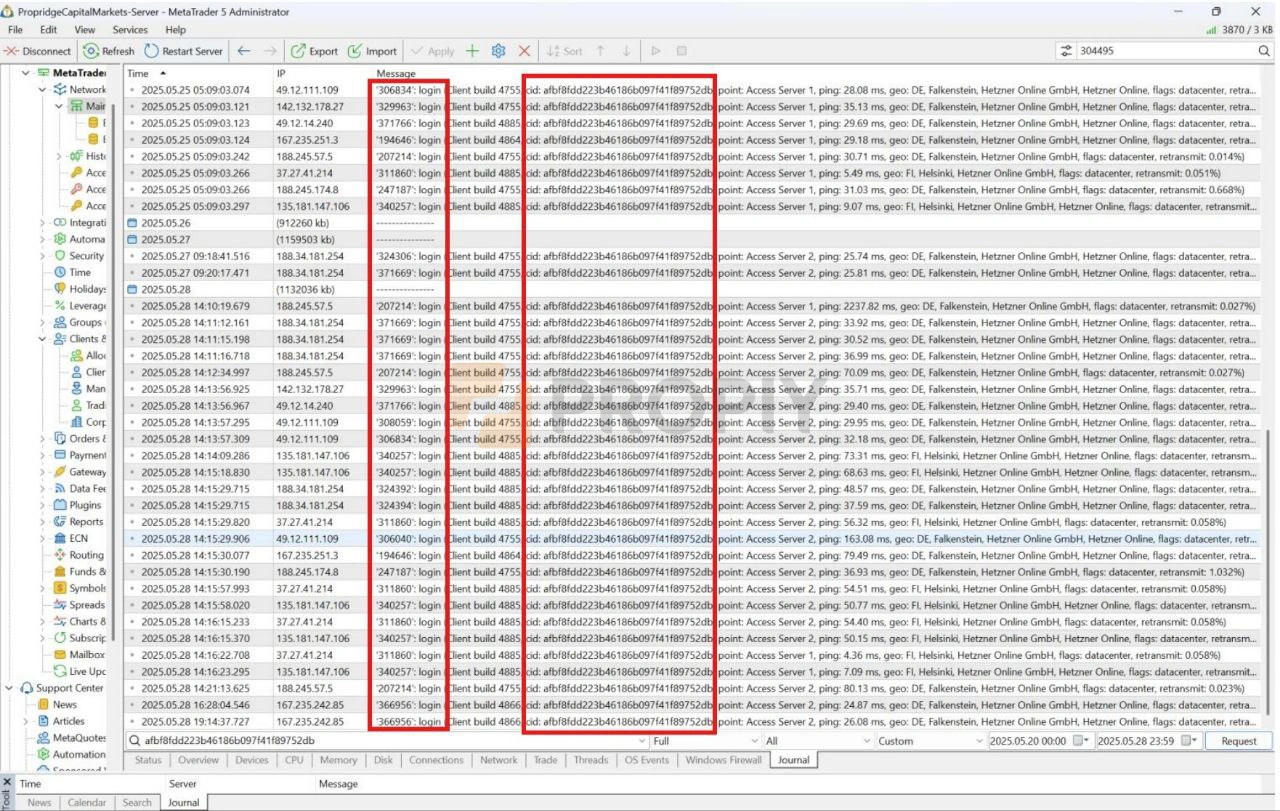This screenshot has height=811, width=1280.
Task: Click the green plus Add icon
Action: click(472, 51)
